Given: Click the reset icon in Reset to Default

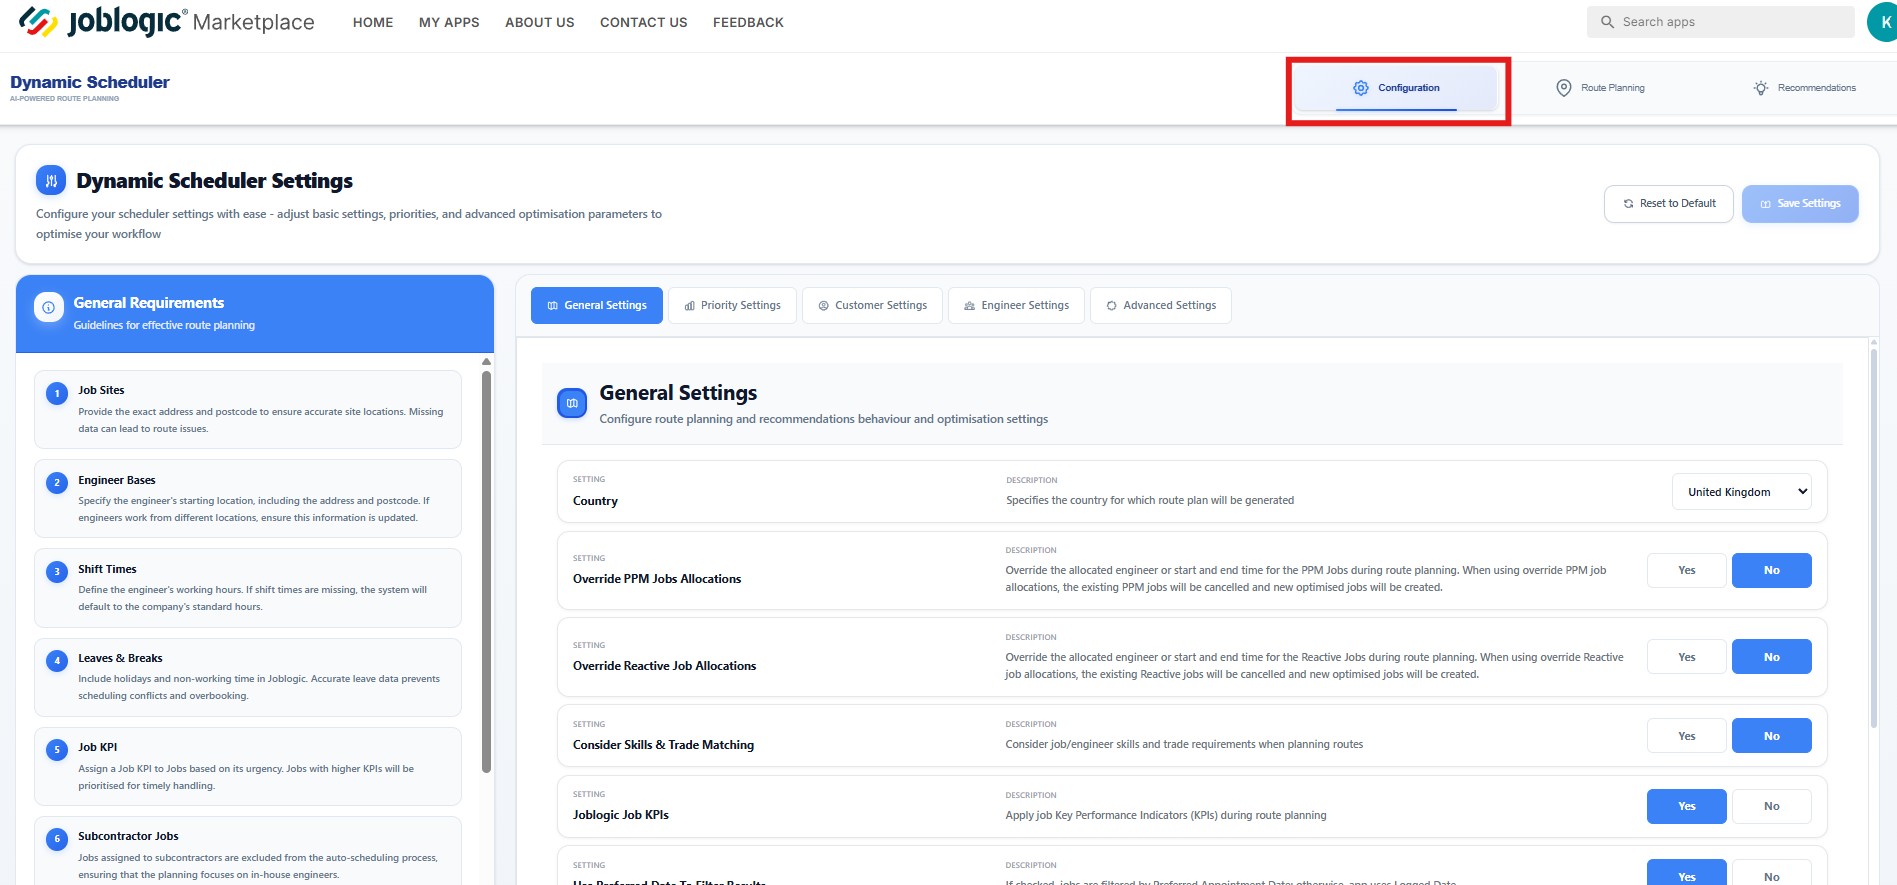Looking at the screenshot, I should pyautogui.click(x=1628, y=204).
